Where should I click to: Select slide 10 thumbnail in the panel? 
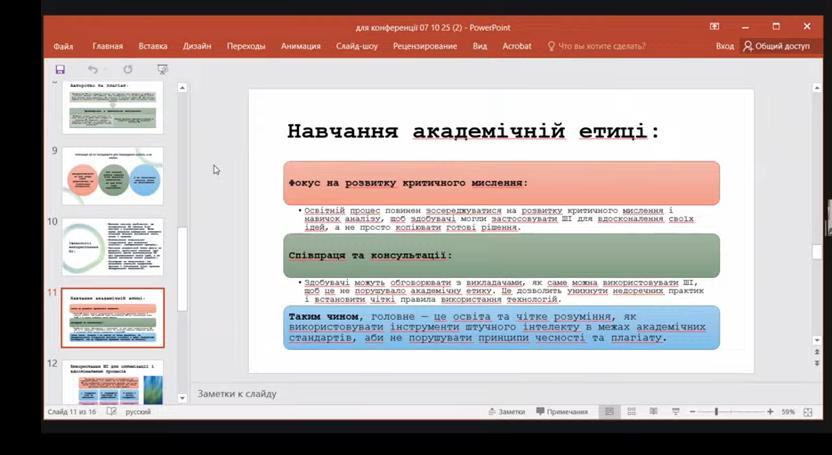click(x=112, y=246)
